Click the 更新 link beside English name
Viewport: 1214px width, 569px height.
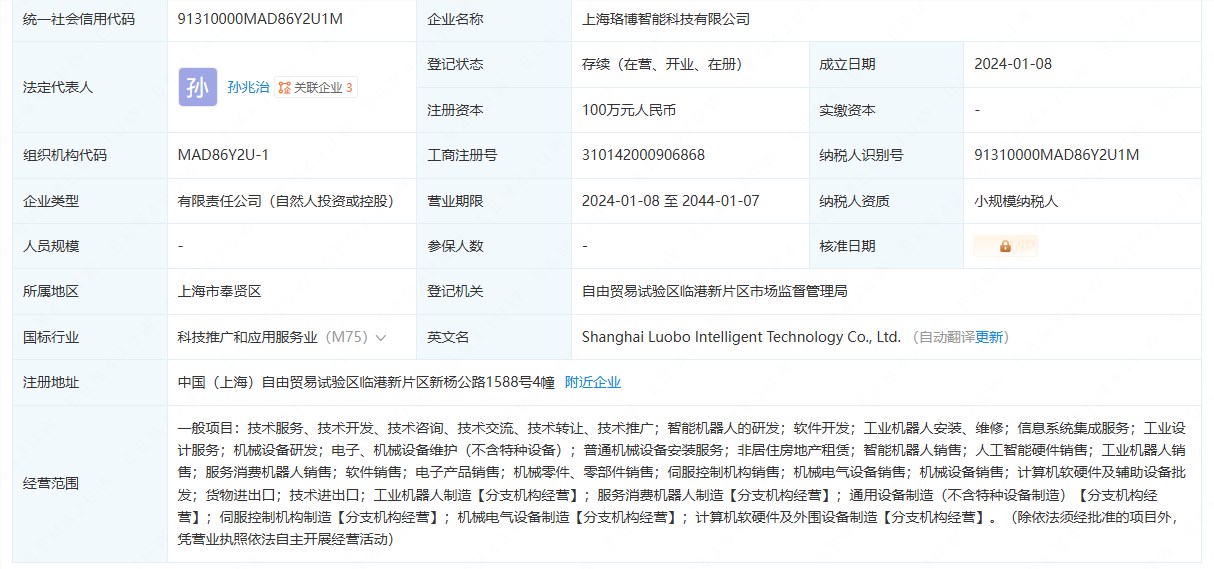(x=989, y=338)
